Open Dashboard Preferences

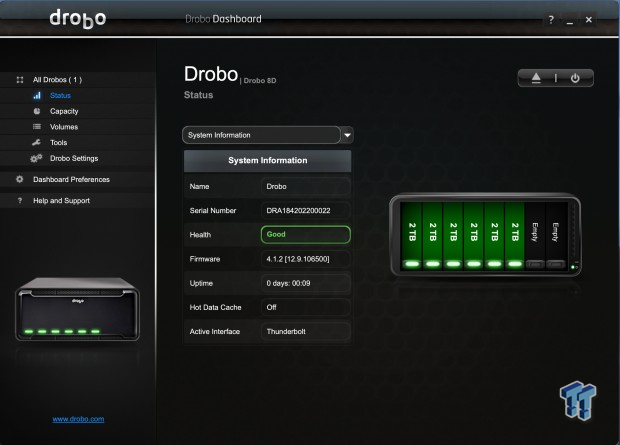pyautogui.click(x=72, y=180)
